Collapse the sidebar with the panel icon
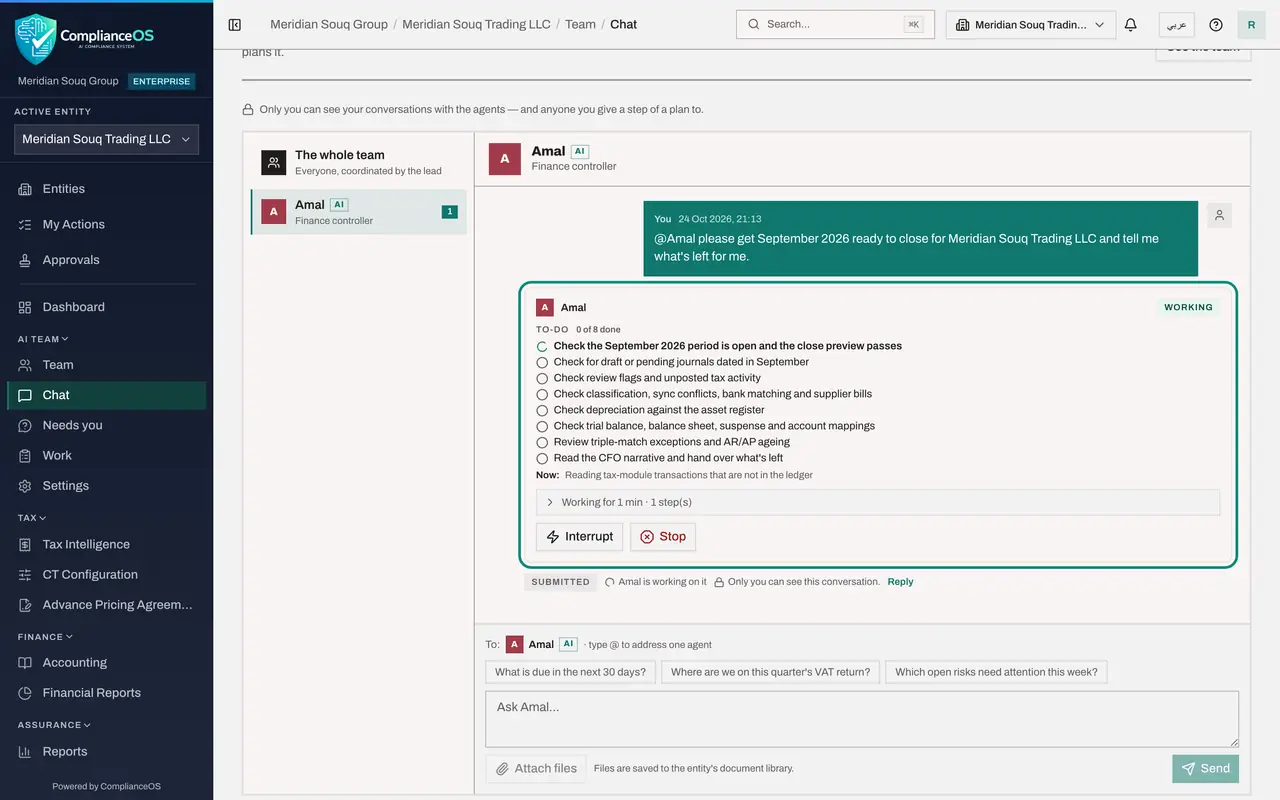Image resolution: width=1280 pixels, height=800 pixels. (235, 24)
